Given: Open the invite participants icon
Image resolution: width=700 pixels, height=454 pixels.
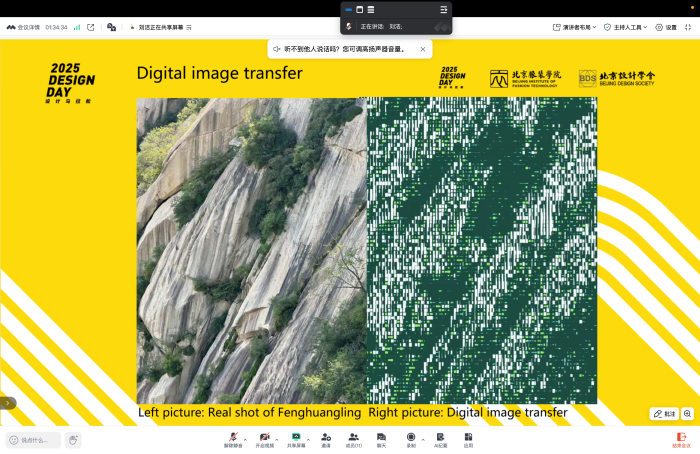Looking at the screenshot, I should (x=326, y=438).
